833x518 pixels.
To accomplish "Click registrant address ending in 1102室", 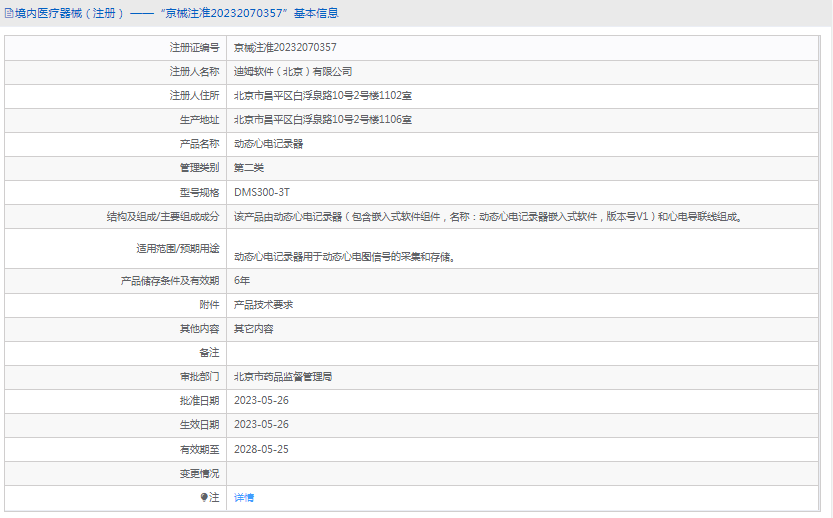I will pos(323,96).
